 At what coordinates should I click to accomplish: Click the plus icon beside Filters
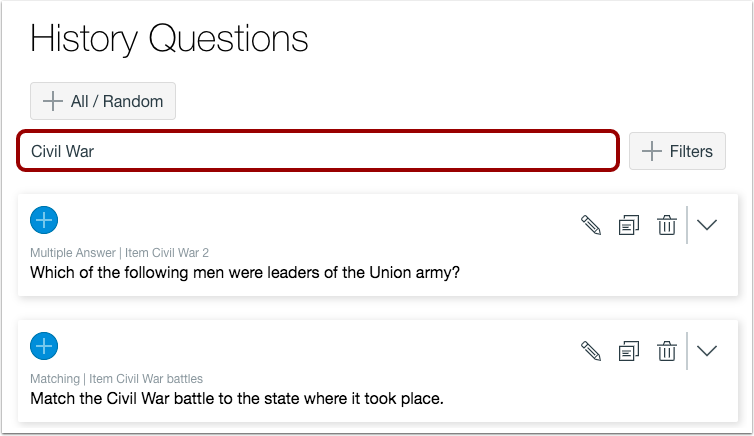652,151
